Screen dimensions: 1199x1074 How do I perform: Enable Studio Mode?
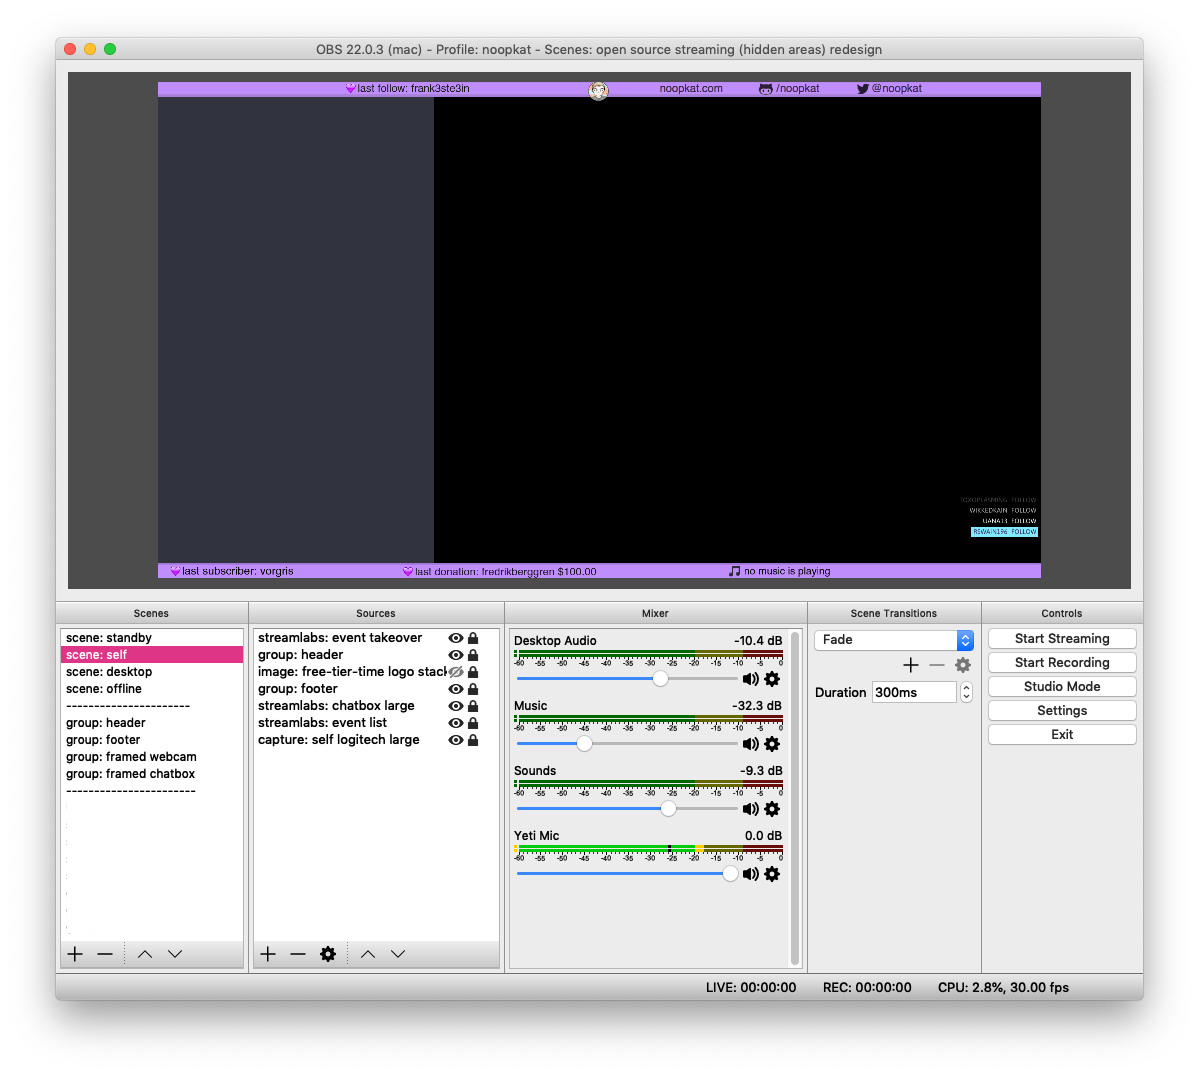(1061, 686)
